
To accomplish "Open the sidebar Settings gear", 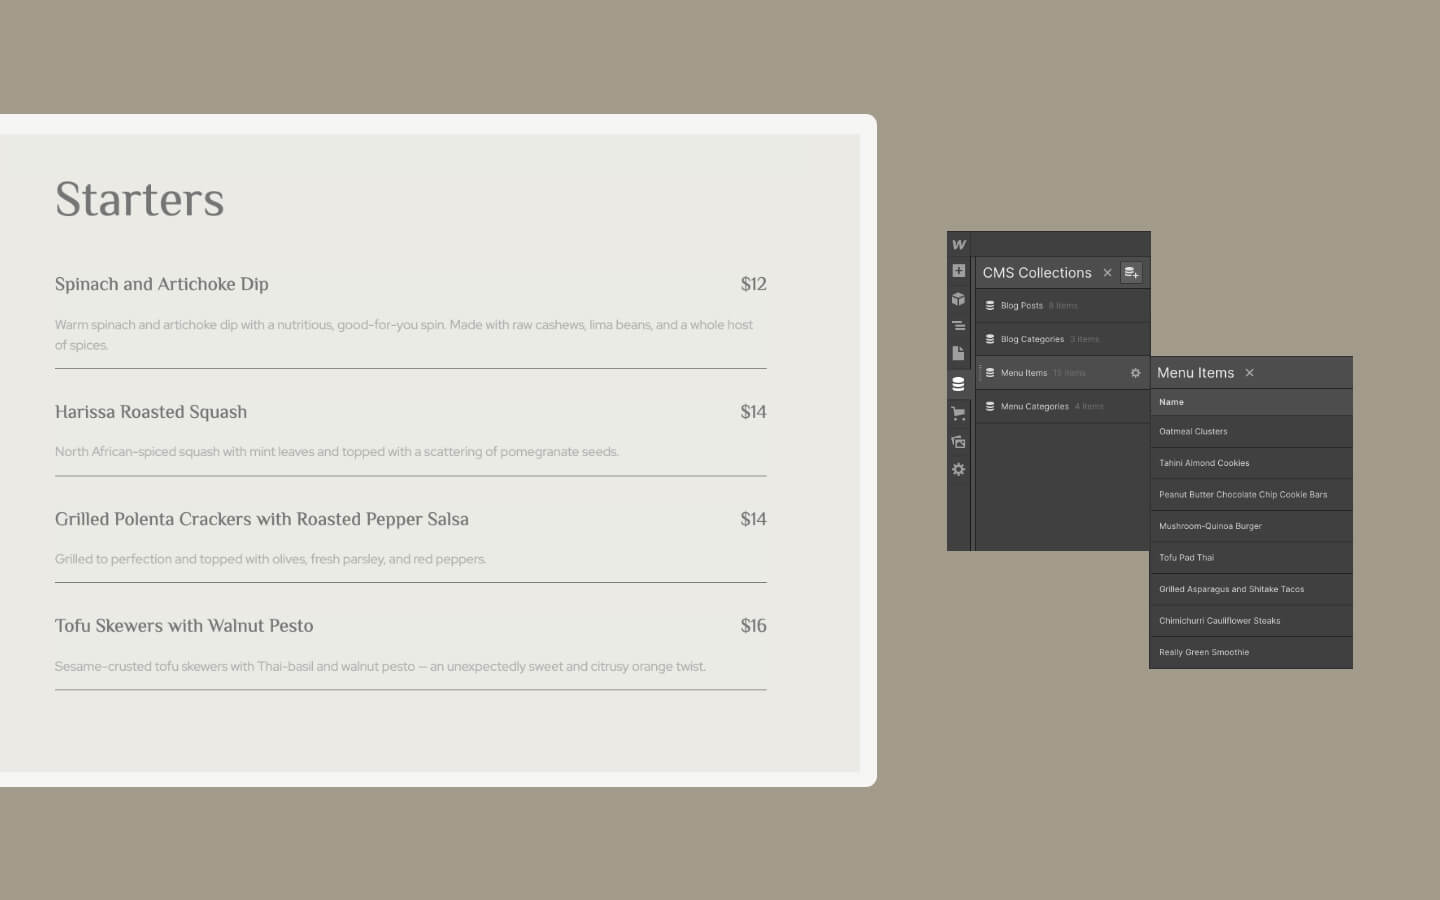I will coord(958,469).
